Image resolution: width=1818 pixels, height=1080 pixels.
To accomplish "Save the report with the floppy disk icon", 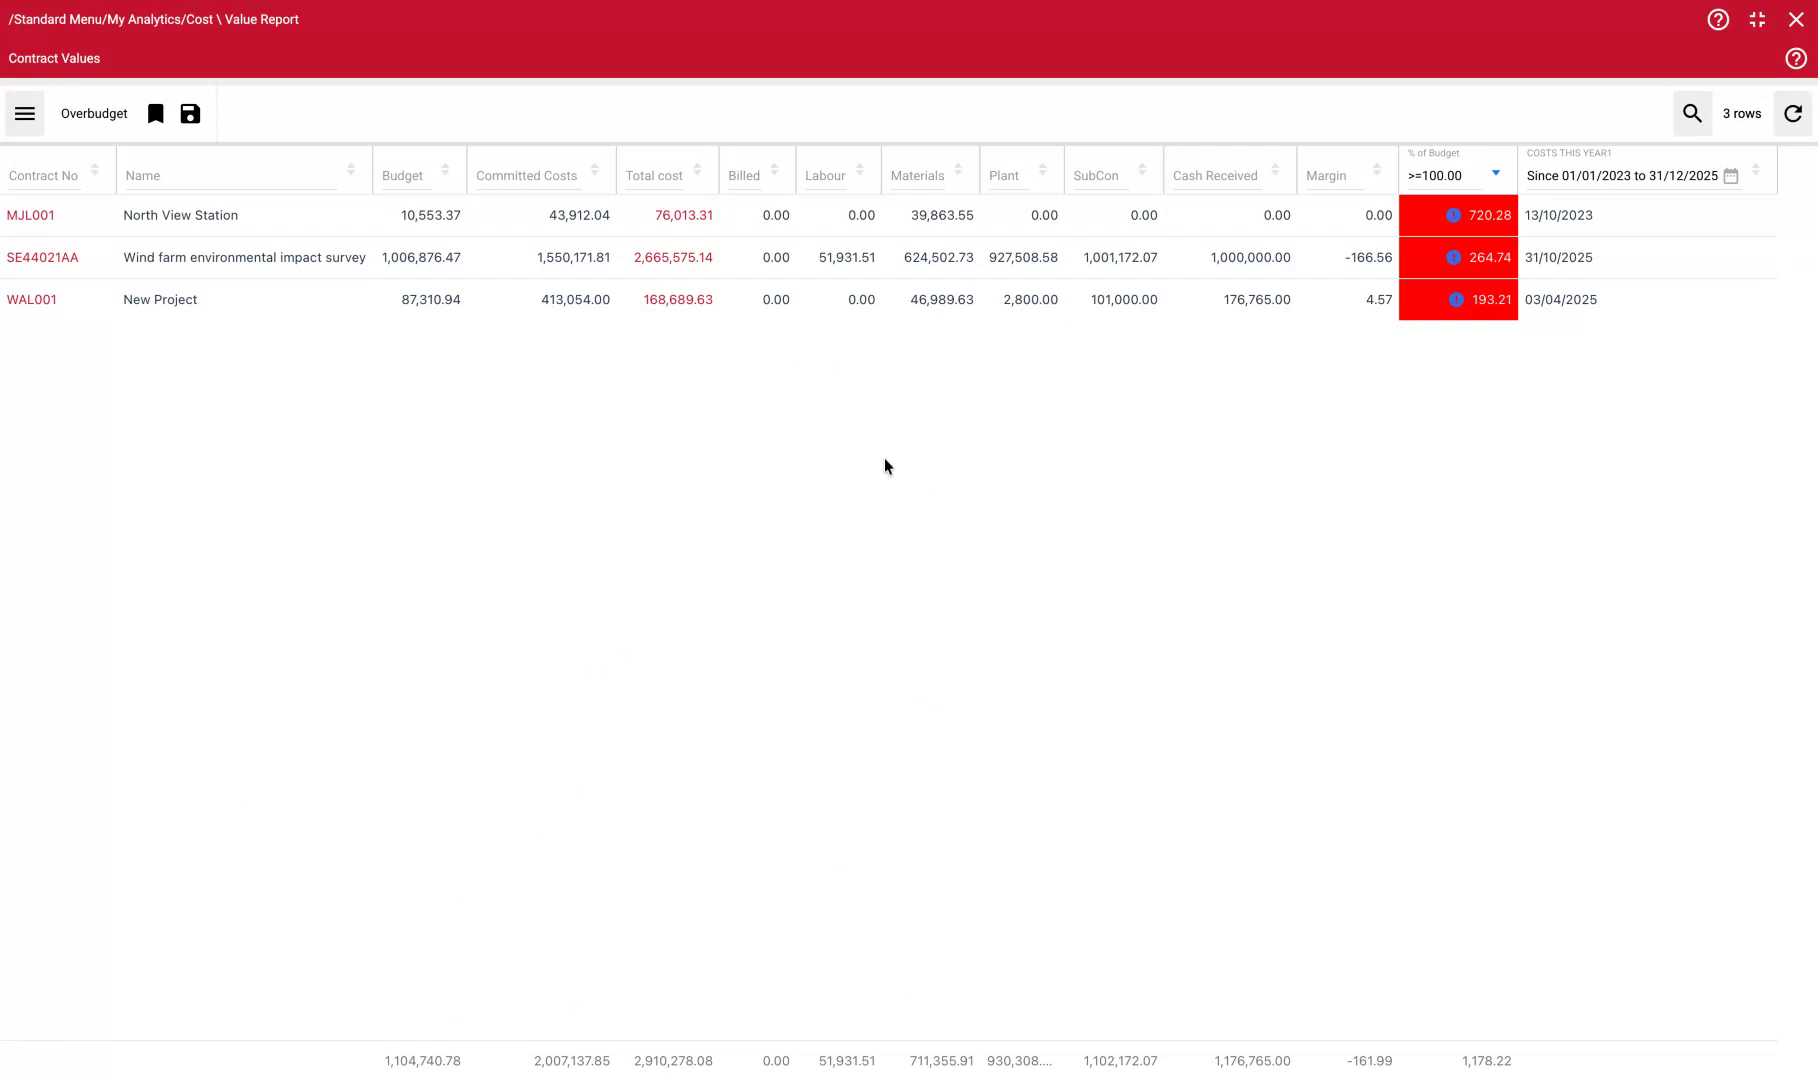I will coord(190,113).
